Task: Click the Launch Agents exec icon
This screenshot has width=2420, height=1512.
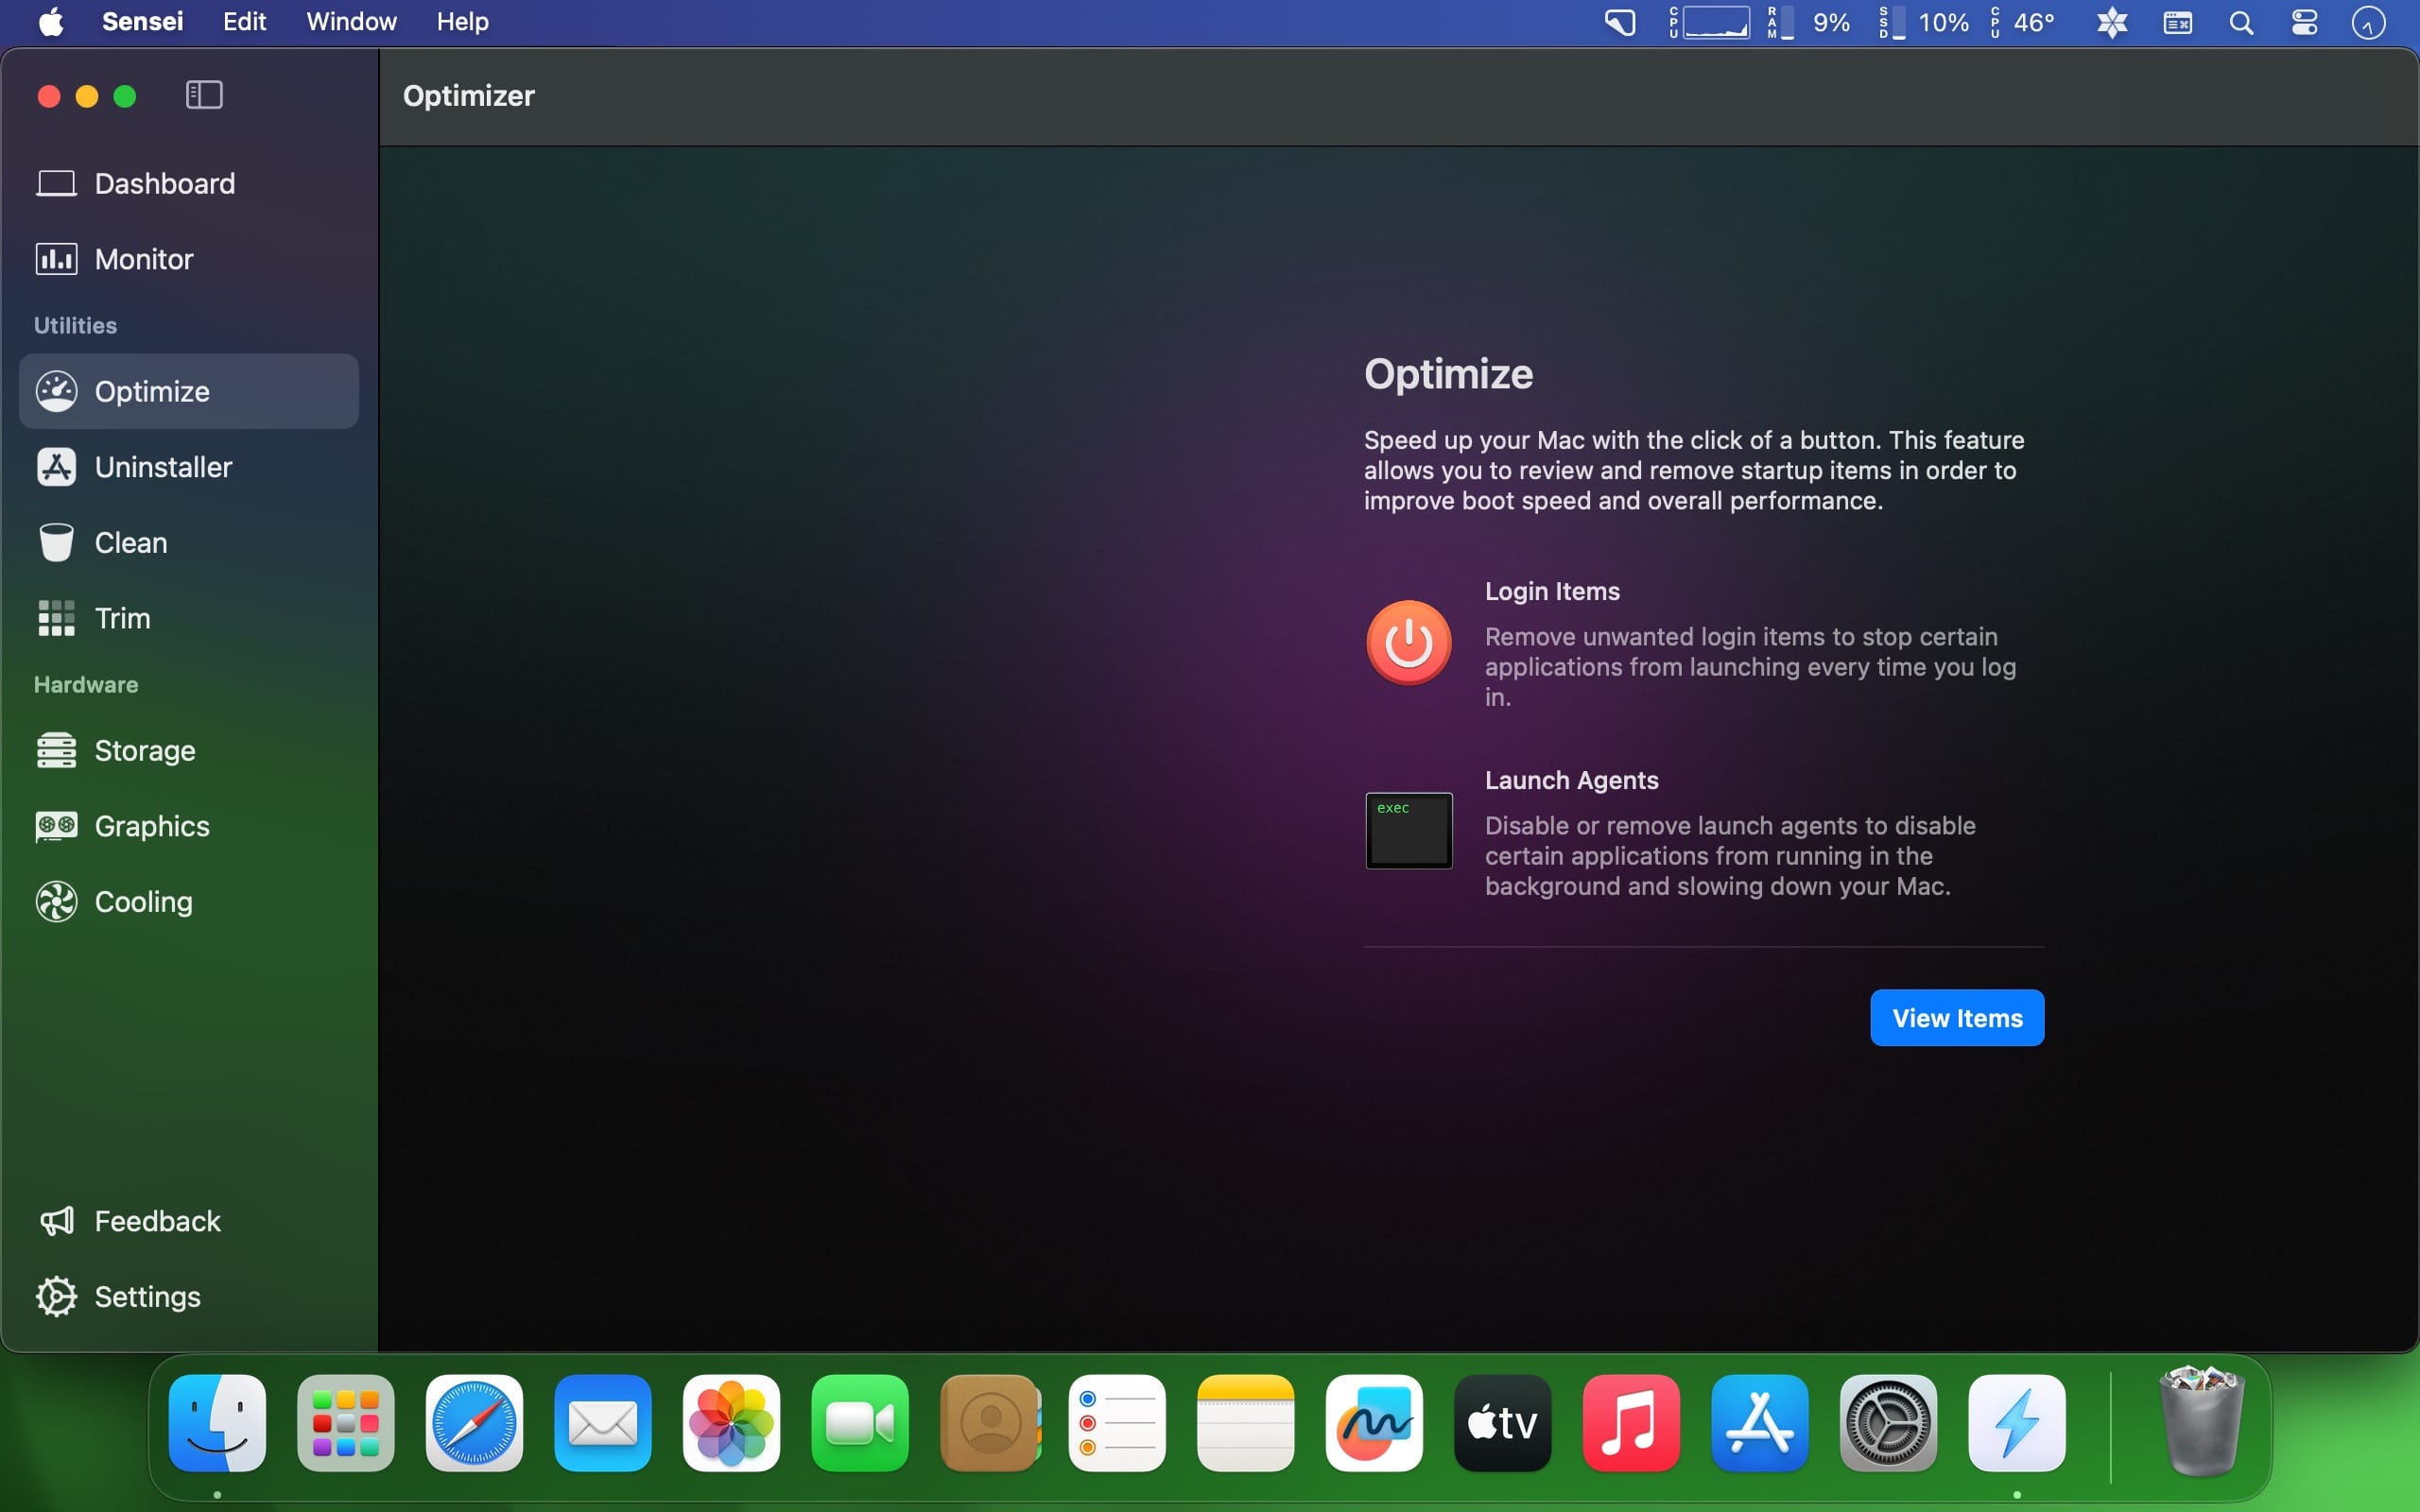Action: (1408, 831)
